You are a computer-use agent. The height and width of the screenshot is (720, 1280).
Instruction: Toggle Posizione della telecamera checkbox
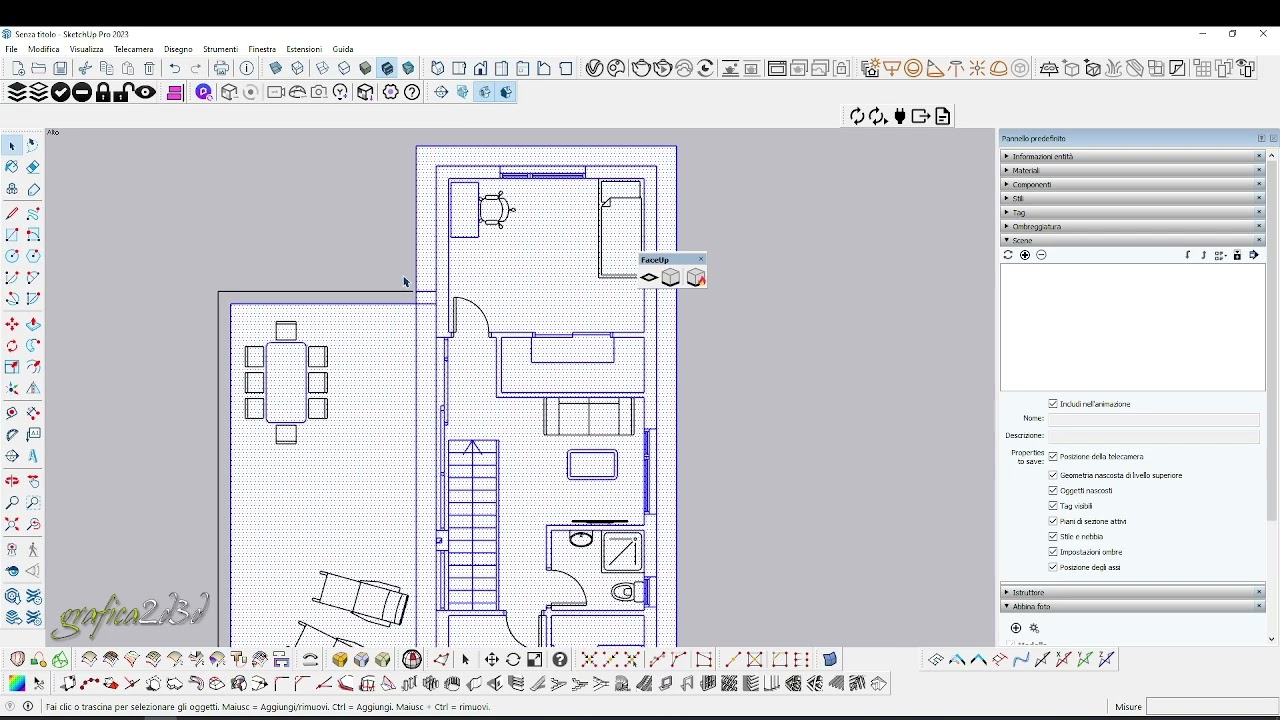1053,456
